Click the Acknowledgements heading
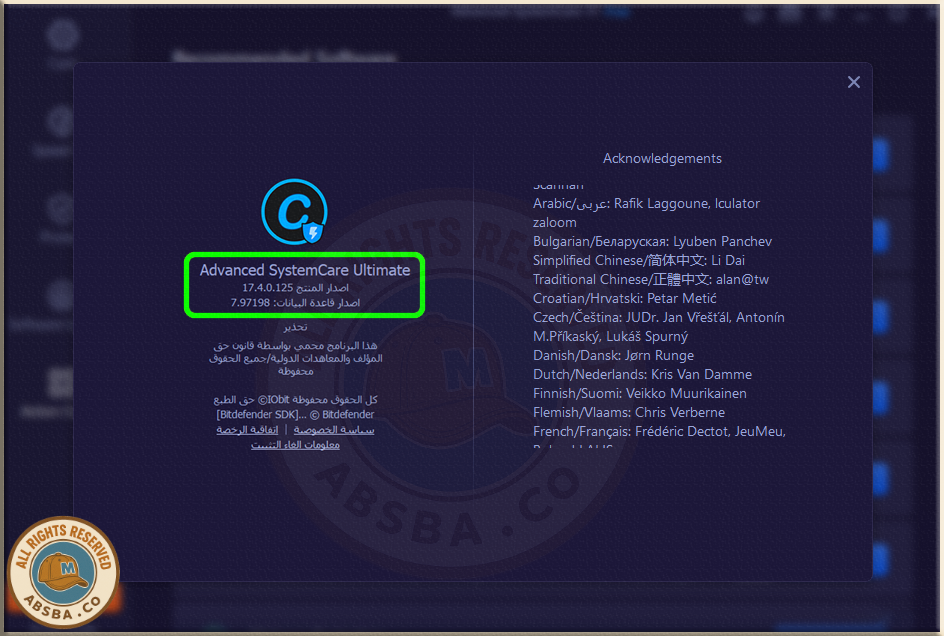Screen dimensions: 944x636 point(662,158)
